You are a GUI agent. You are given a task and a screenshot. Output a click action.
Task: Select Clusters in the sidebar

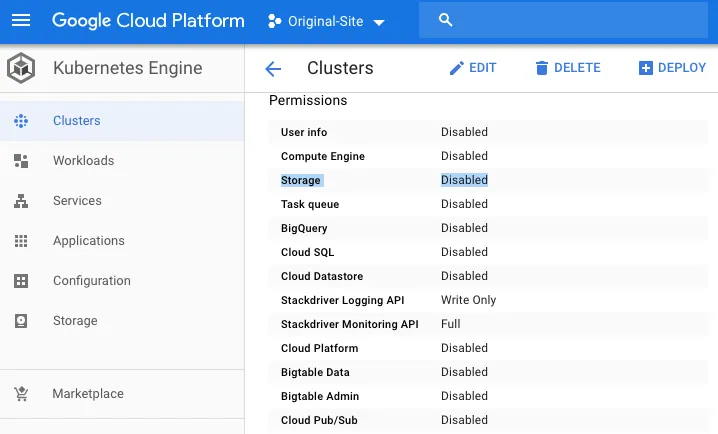point(77,121)
